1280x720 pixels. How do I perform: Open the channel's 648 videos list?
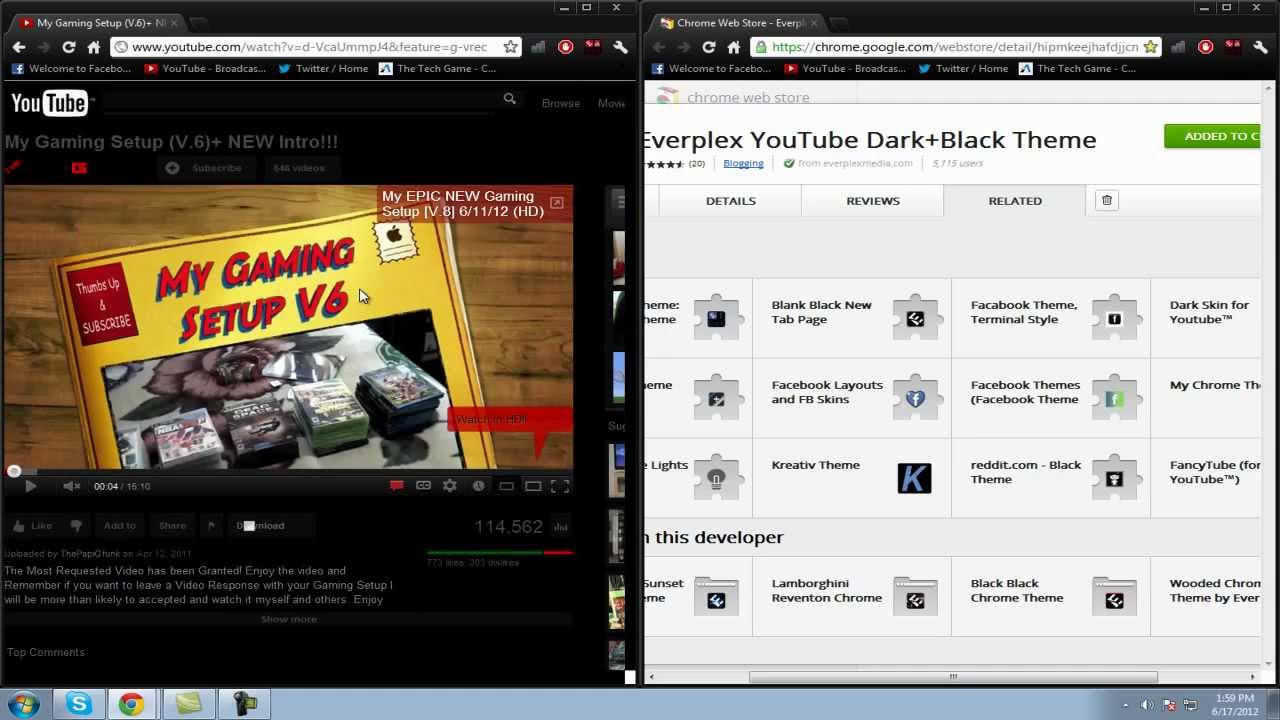click(x=298, y=168)
